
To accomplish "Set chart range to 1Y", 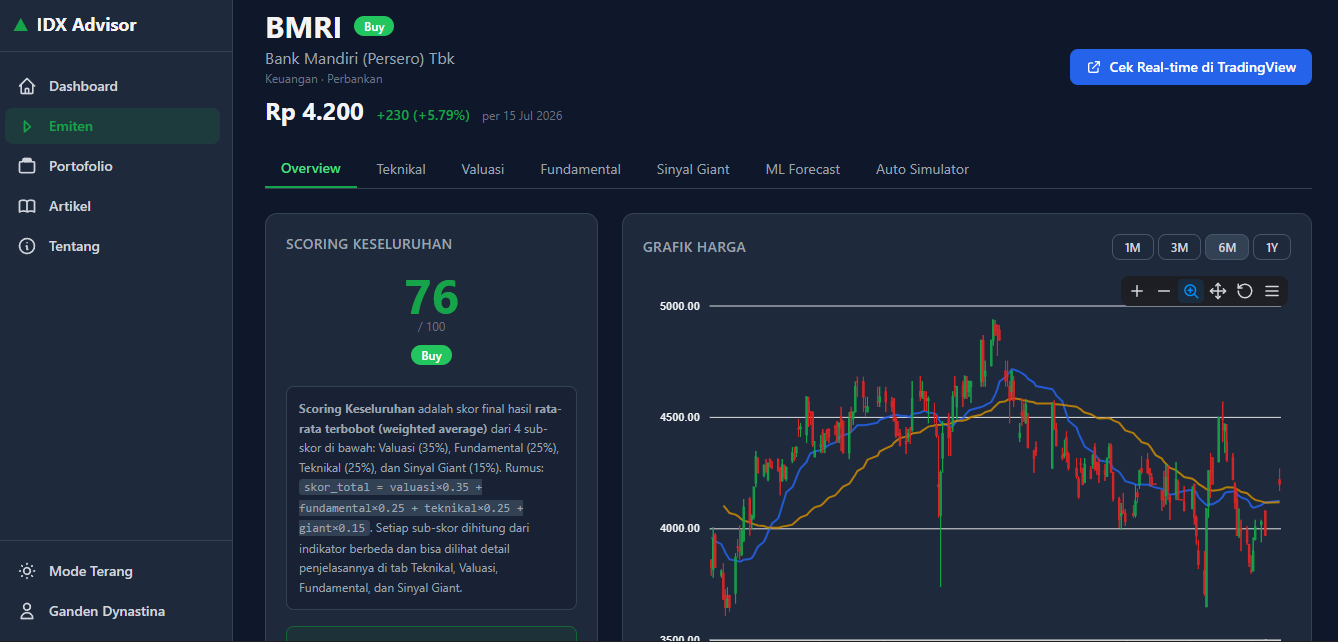I will 1272,247.
